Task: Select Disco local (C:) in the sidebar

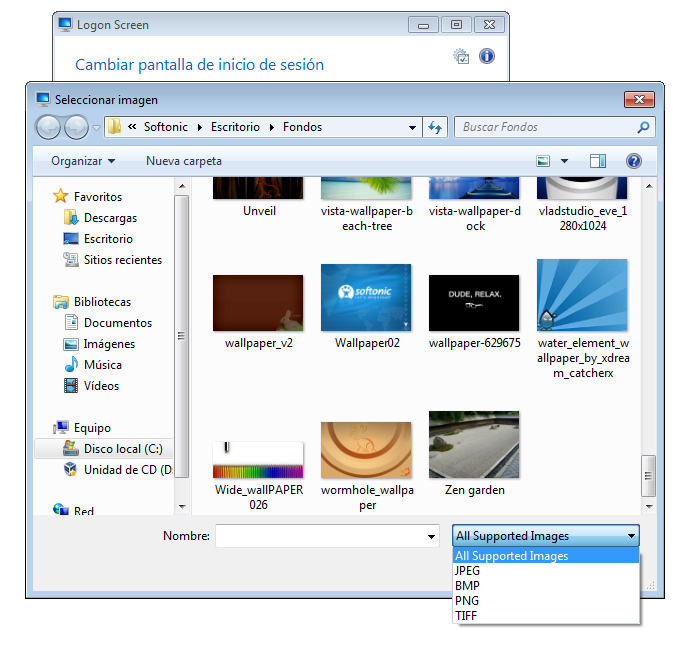Action: pos(122,449)
